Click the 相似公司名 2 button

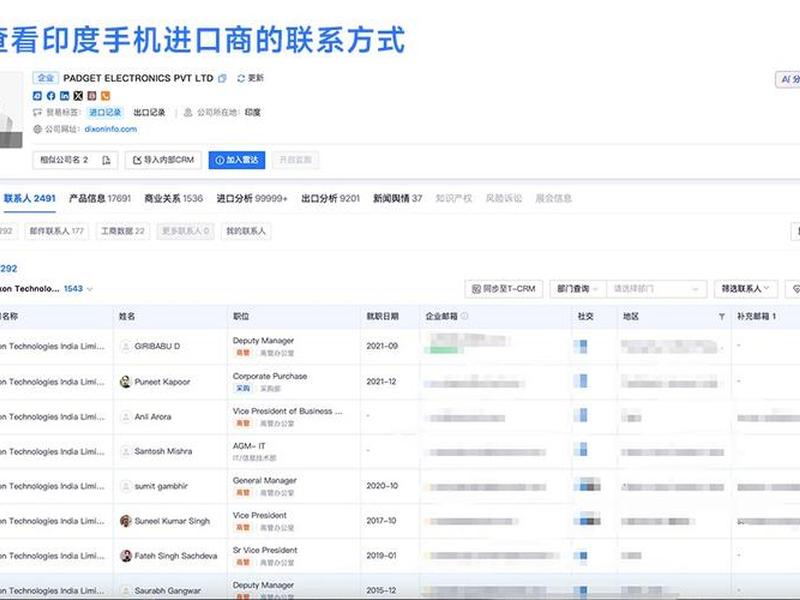76,160
